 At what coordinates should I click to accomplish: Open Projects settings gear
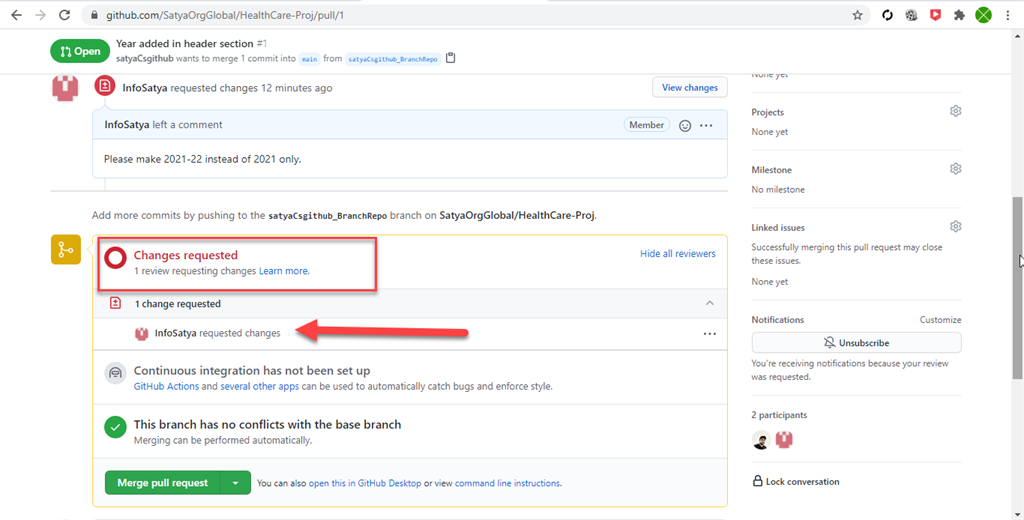pos(955,111)
